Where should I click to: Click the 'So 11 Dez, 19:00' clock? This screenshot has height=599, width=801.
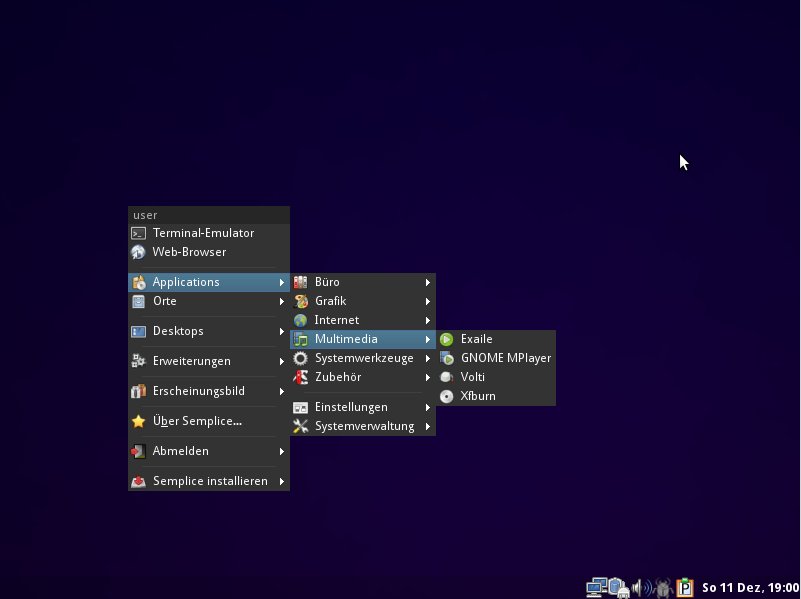point(750,588)
